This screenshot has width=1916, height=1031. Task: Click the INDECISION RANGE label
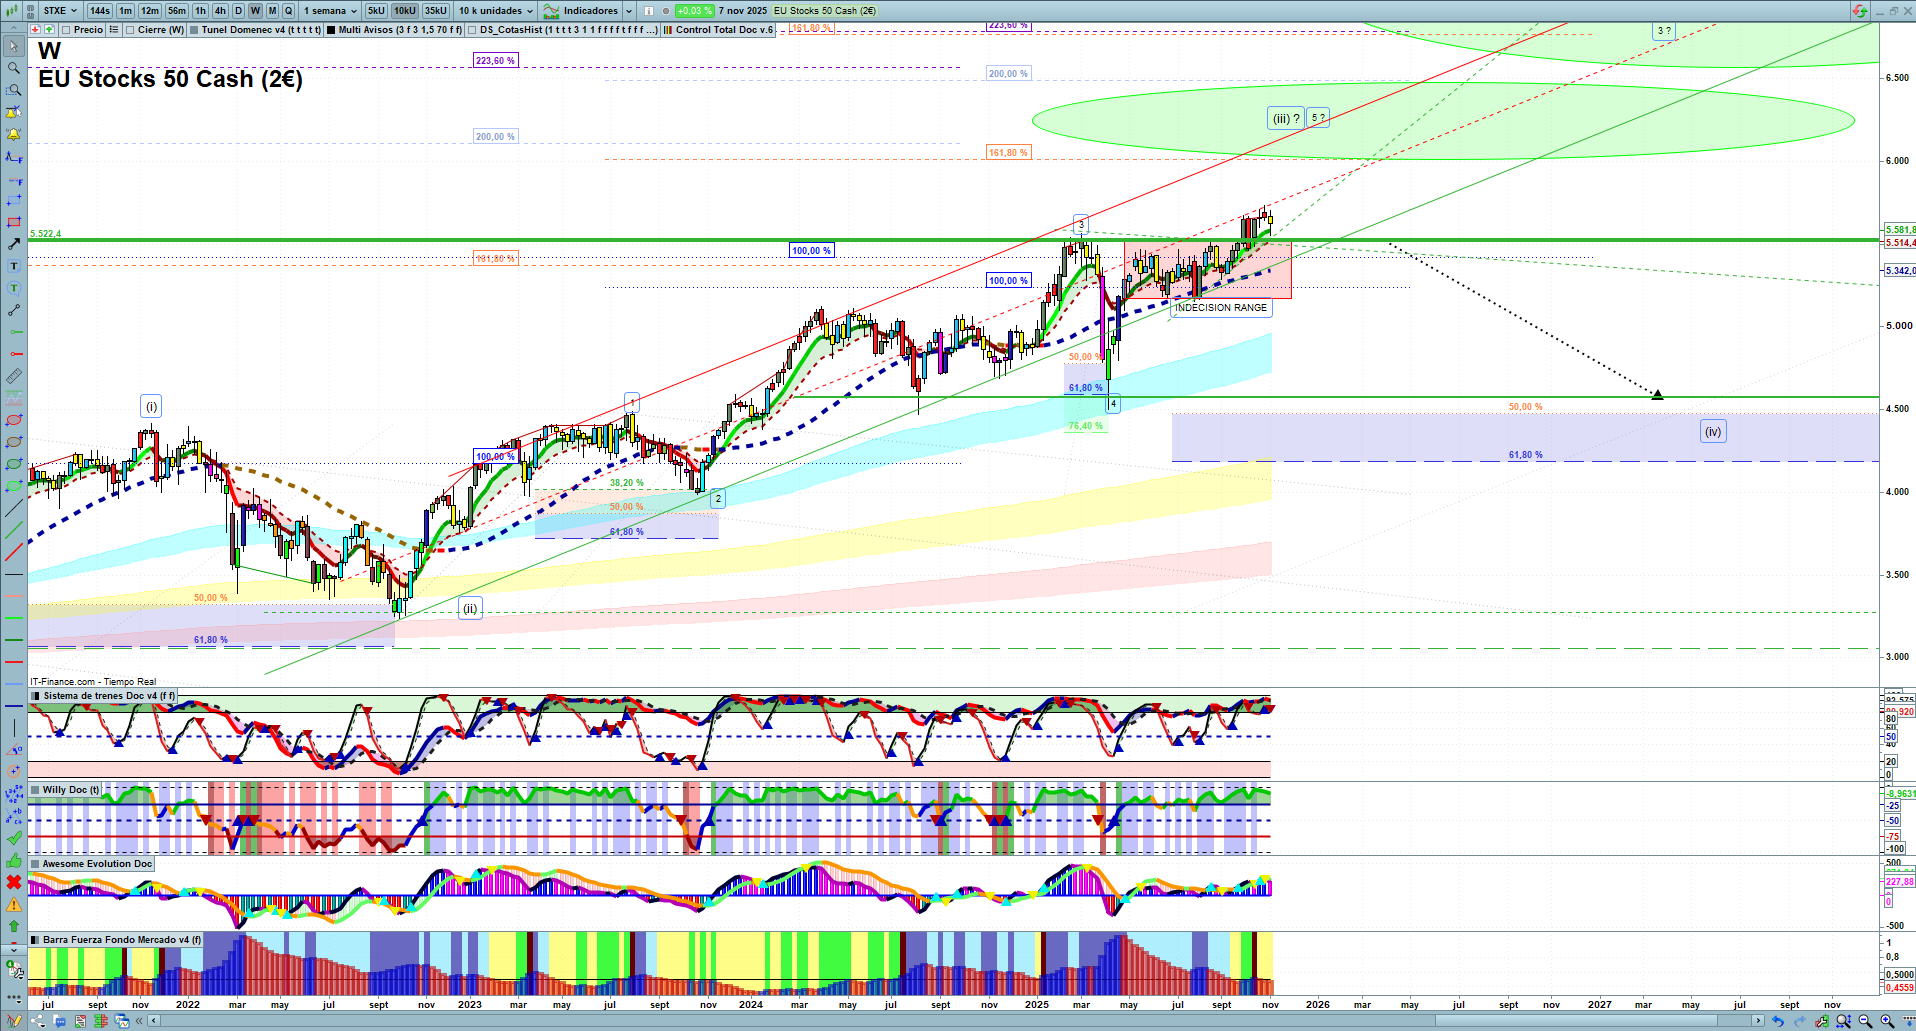click(1221, 308)
